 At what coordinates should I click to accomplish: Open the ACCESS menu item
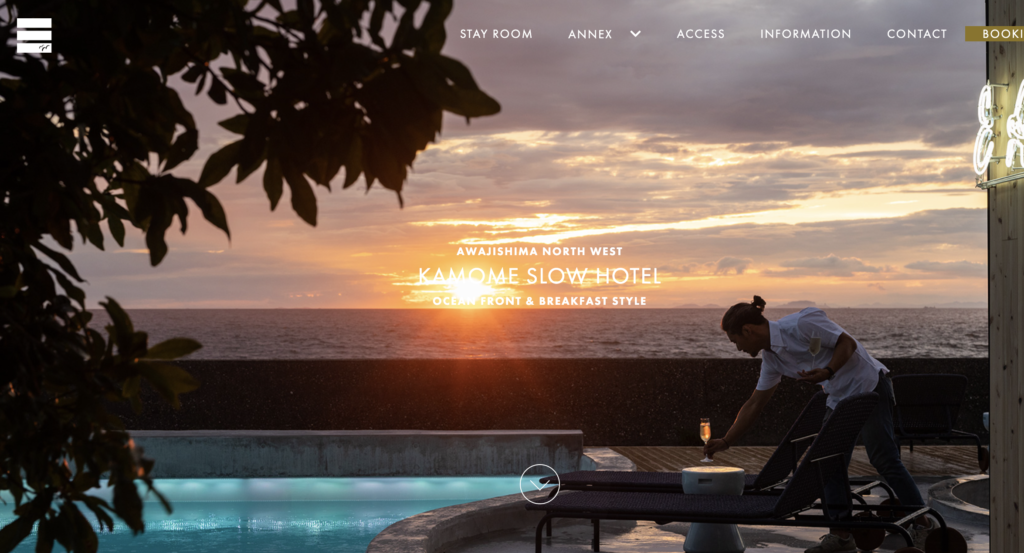[x=701, y=34]
